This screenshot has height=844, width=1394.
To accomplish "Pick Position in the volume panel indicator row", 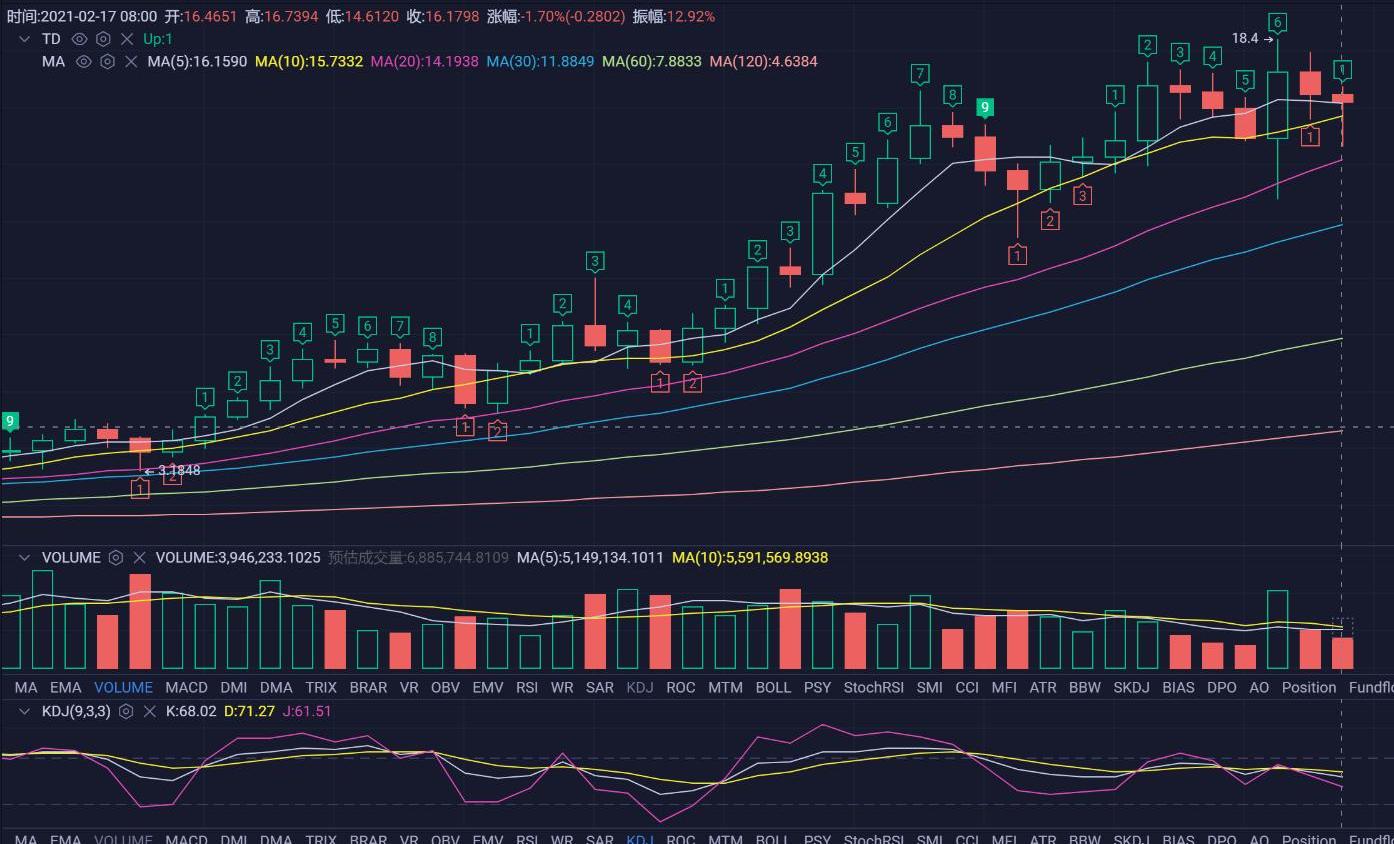I will click(x=1308, y=688).
